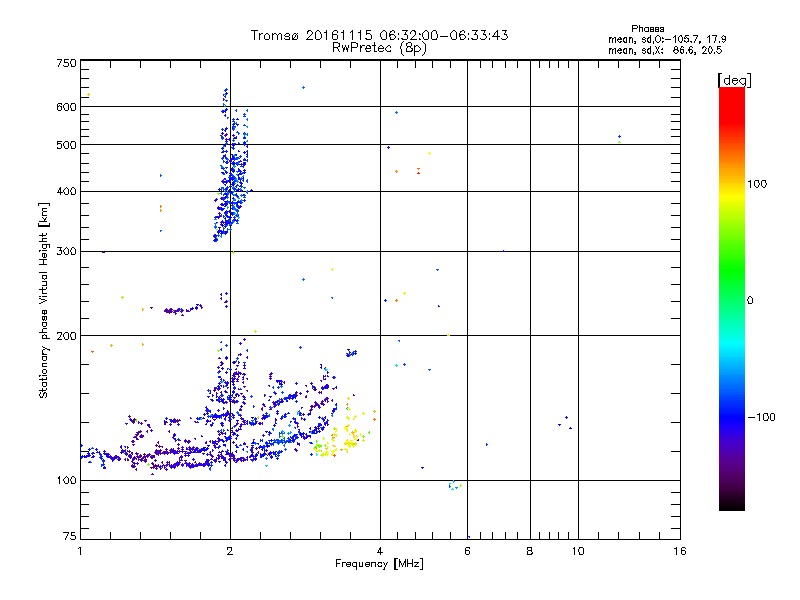Click the colorbar '100' tick label
The width and height of the screenshot is (800, 600).
click(x=757, y=184)
